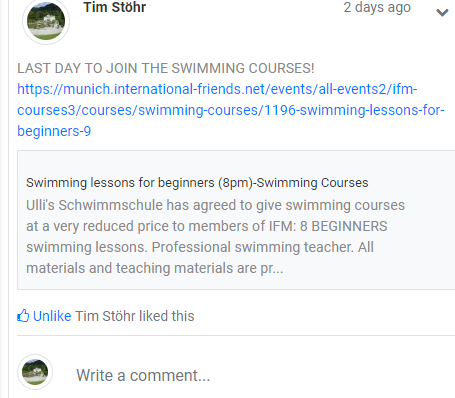Click the swimming-courses/1196 URL line
The image size is (455, 398).
(x=231, y=110)
